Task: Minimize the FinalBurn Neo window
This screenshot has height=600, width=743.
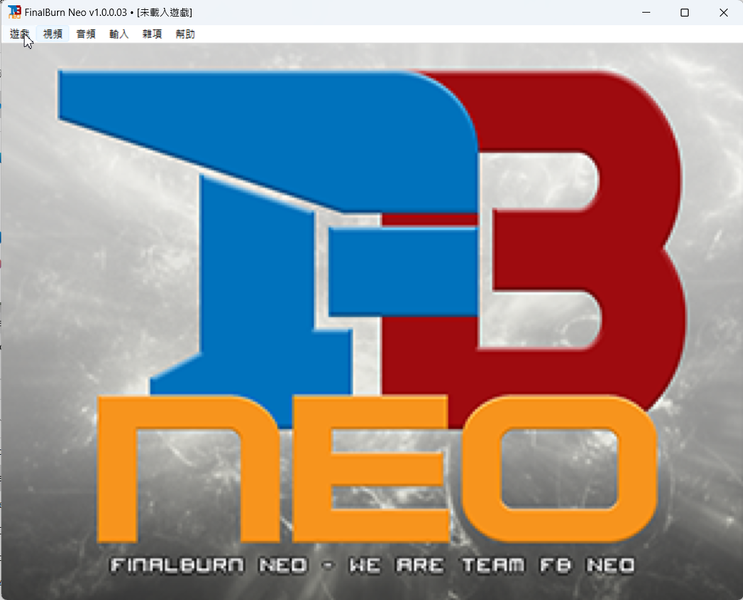Action: [646, 12]
